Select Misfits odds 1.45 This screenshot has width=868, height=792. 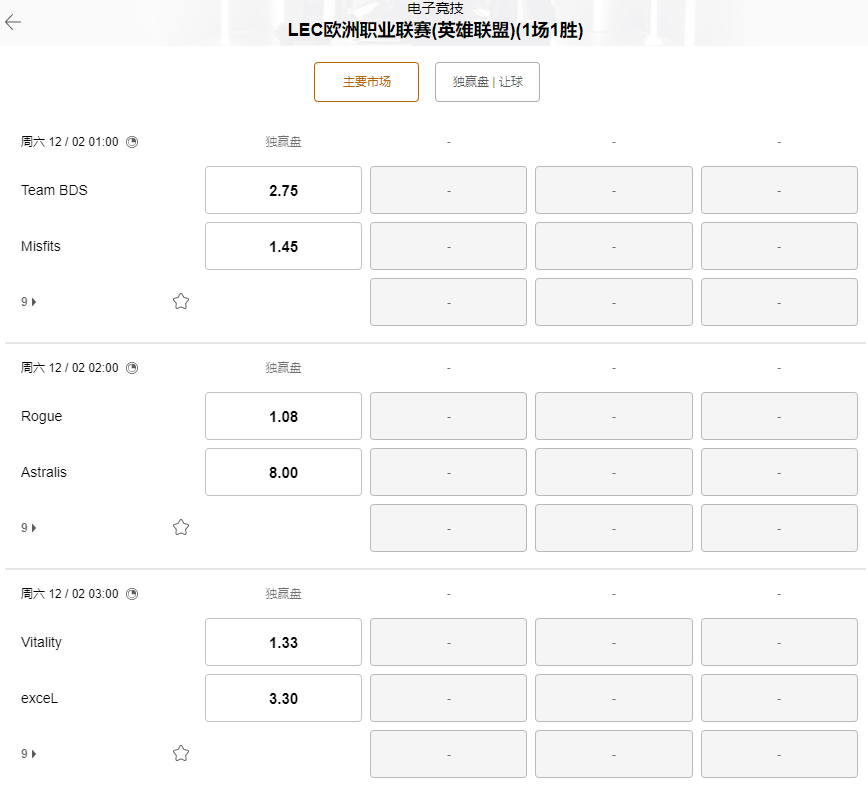click(x=283, y=246)
